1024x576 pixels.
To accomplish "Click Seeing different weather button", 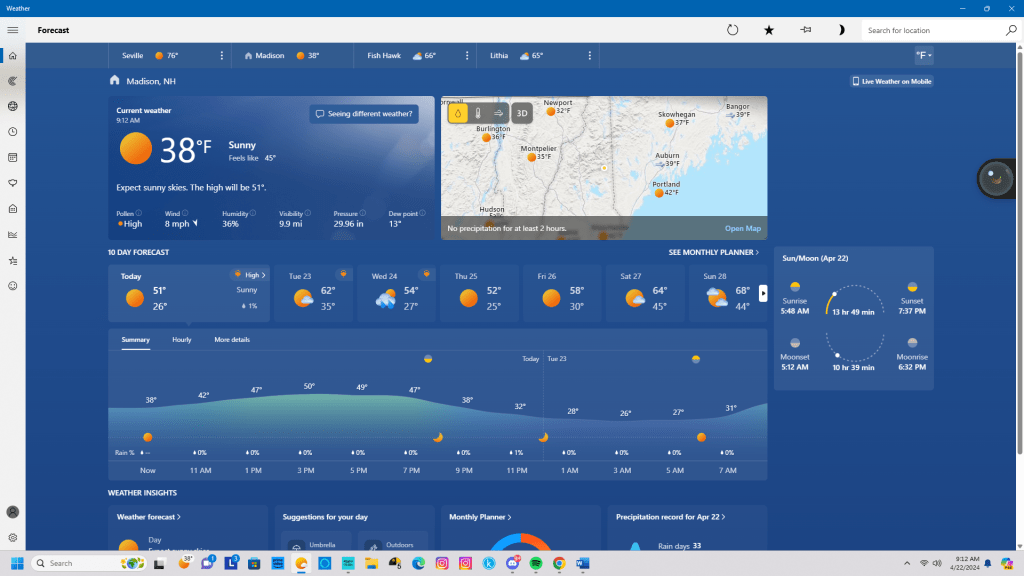I will pyautogui.click(x=363, y=114).
